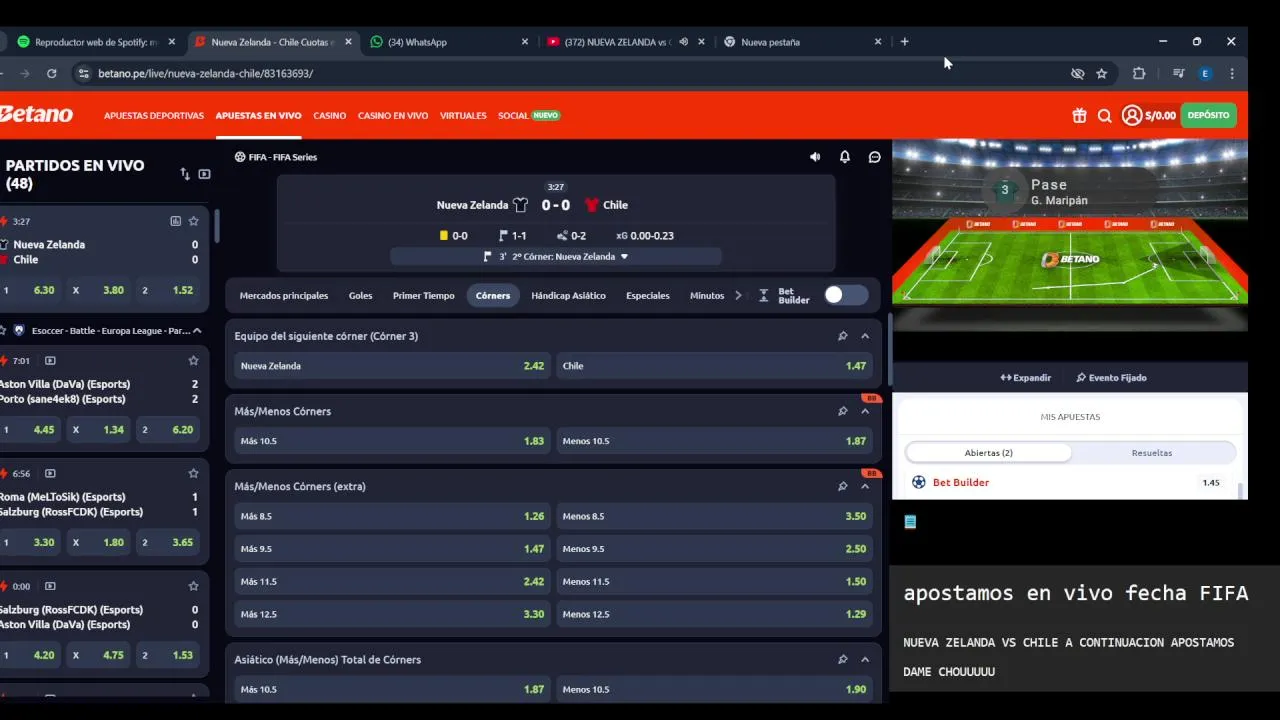1280x720 pixels.
Task: Enable the Bet Builder toggle
Action: (846, 295)
